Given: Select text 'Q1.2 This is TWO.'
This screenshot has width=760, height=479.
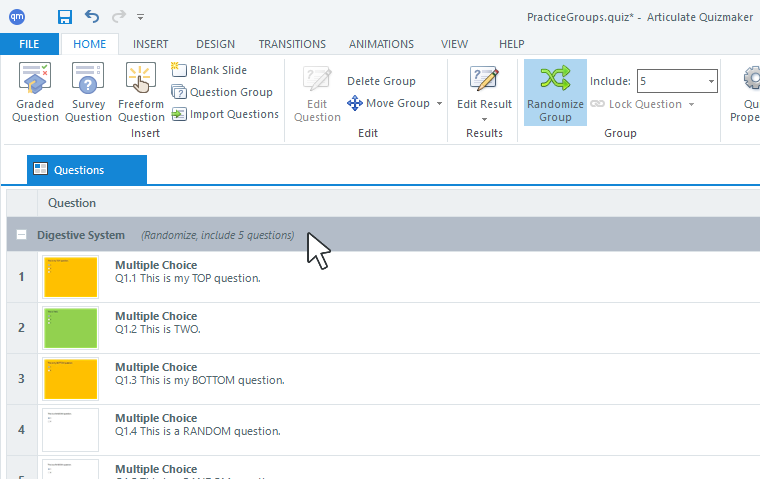Looking at the screenshot, I should pos(158,329).
